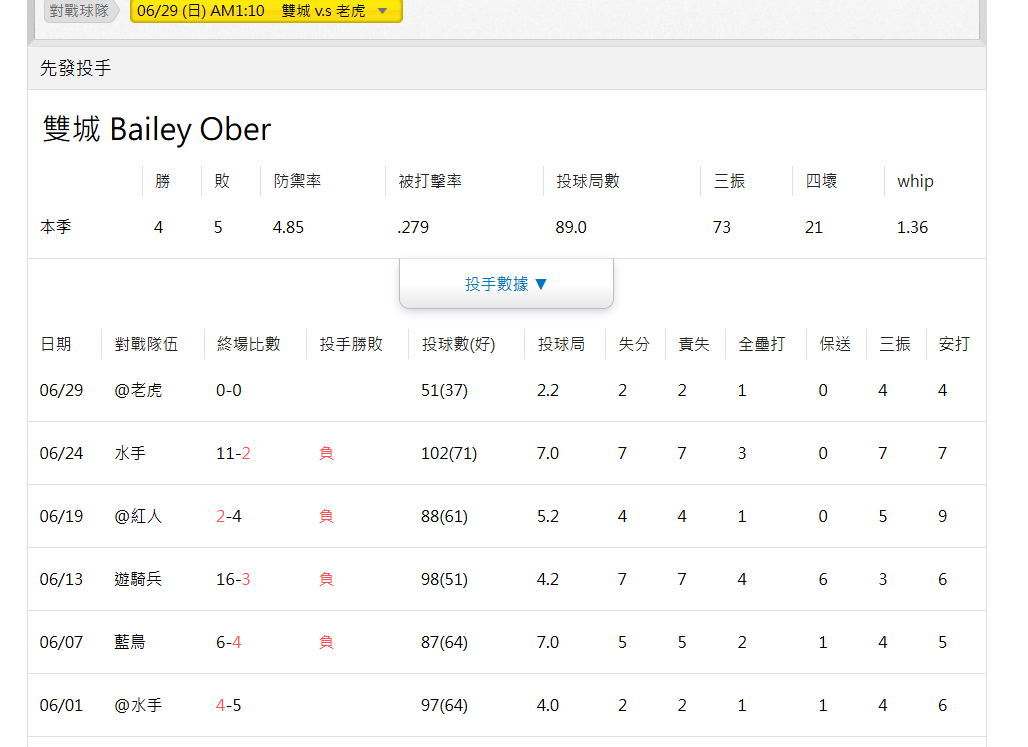The width and height of the screenshot is (1028, 747).
Task: Click the @水手 opponent cell
Action: [138, 706]
